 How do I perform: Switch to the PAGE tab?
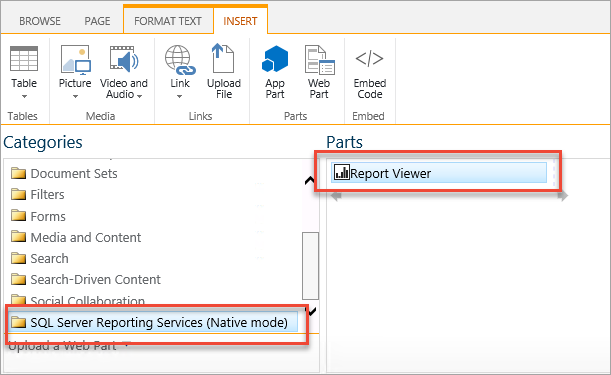click(x=97, y=21)
